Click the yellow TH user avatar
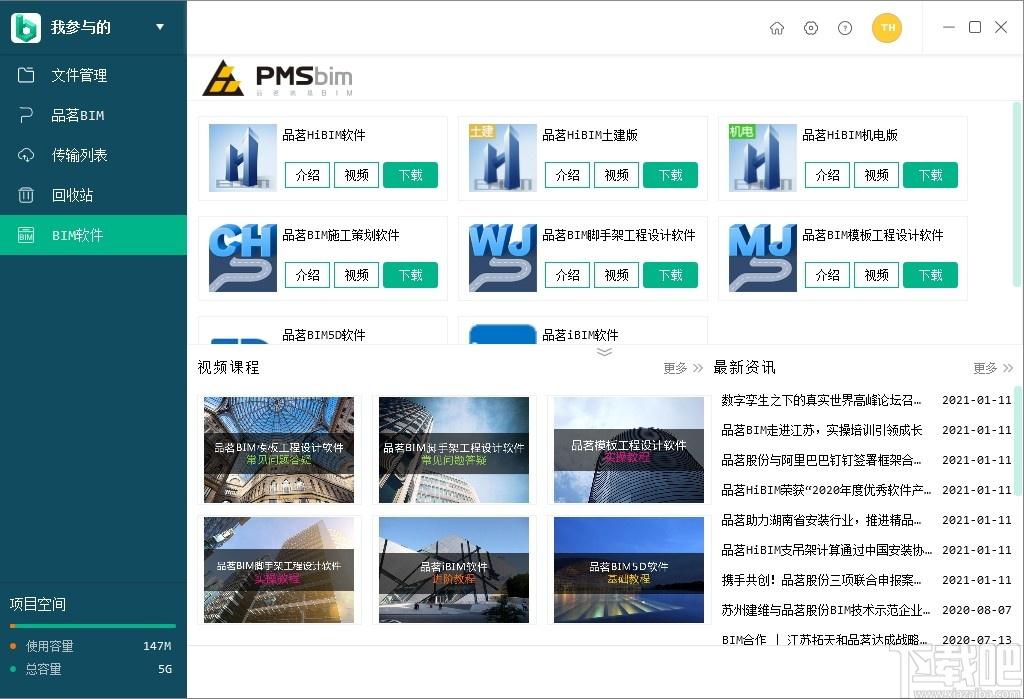Viewport: 1024px width, 699px height. coord(887,27)
